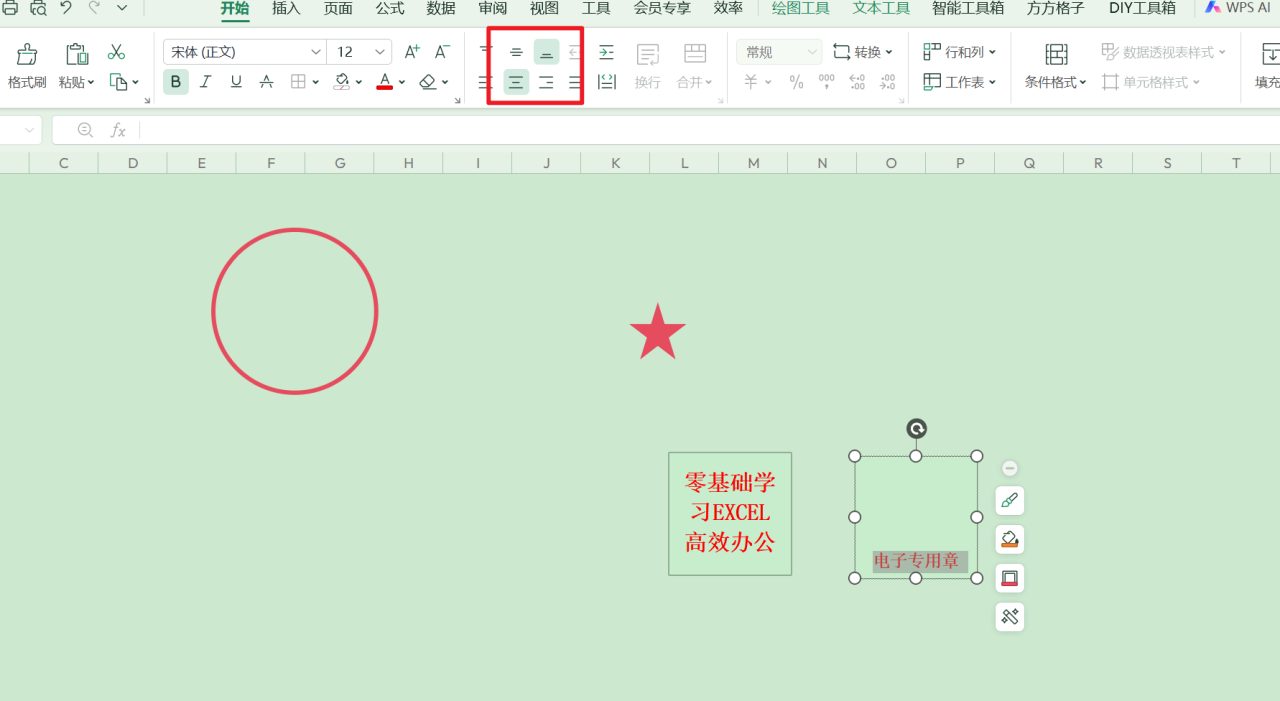Click the print icon
The image size is (1280, 701).
point(9,8)
